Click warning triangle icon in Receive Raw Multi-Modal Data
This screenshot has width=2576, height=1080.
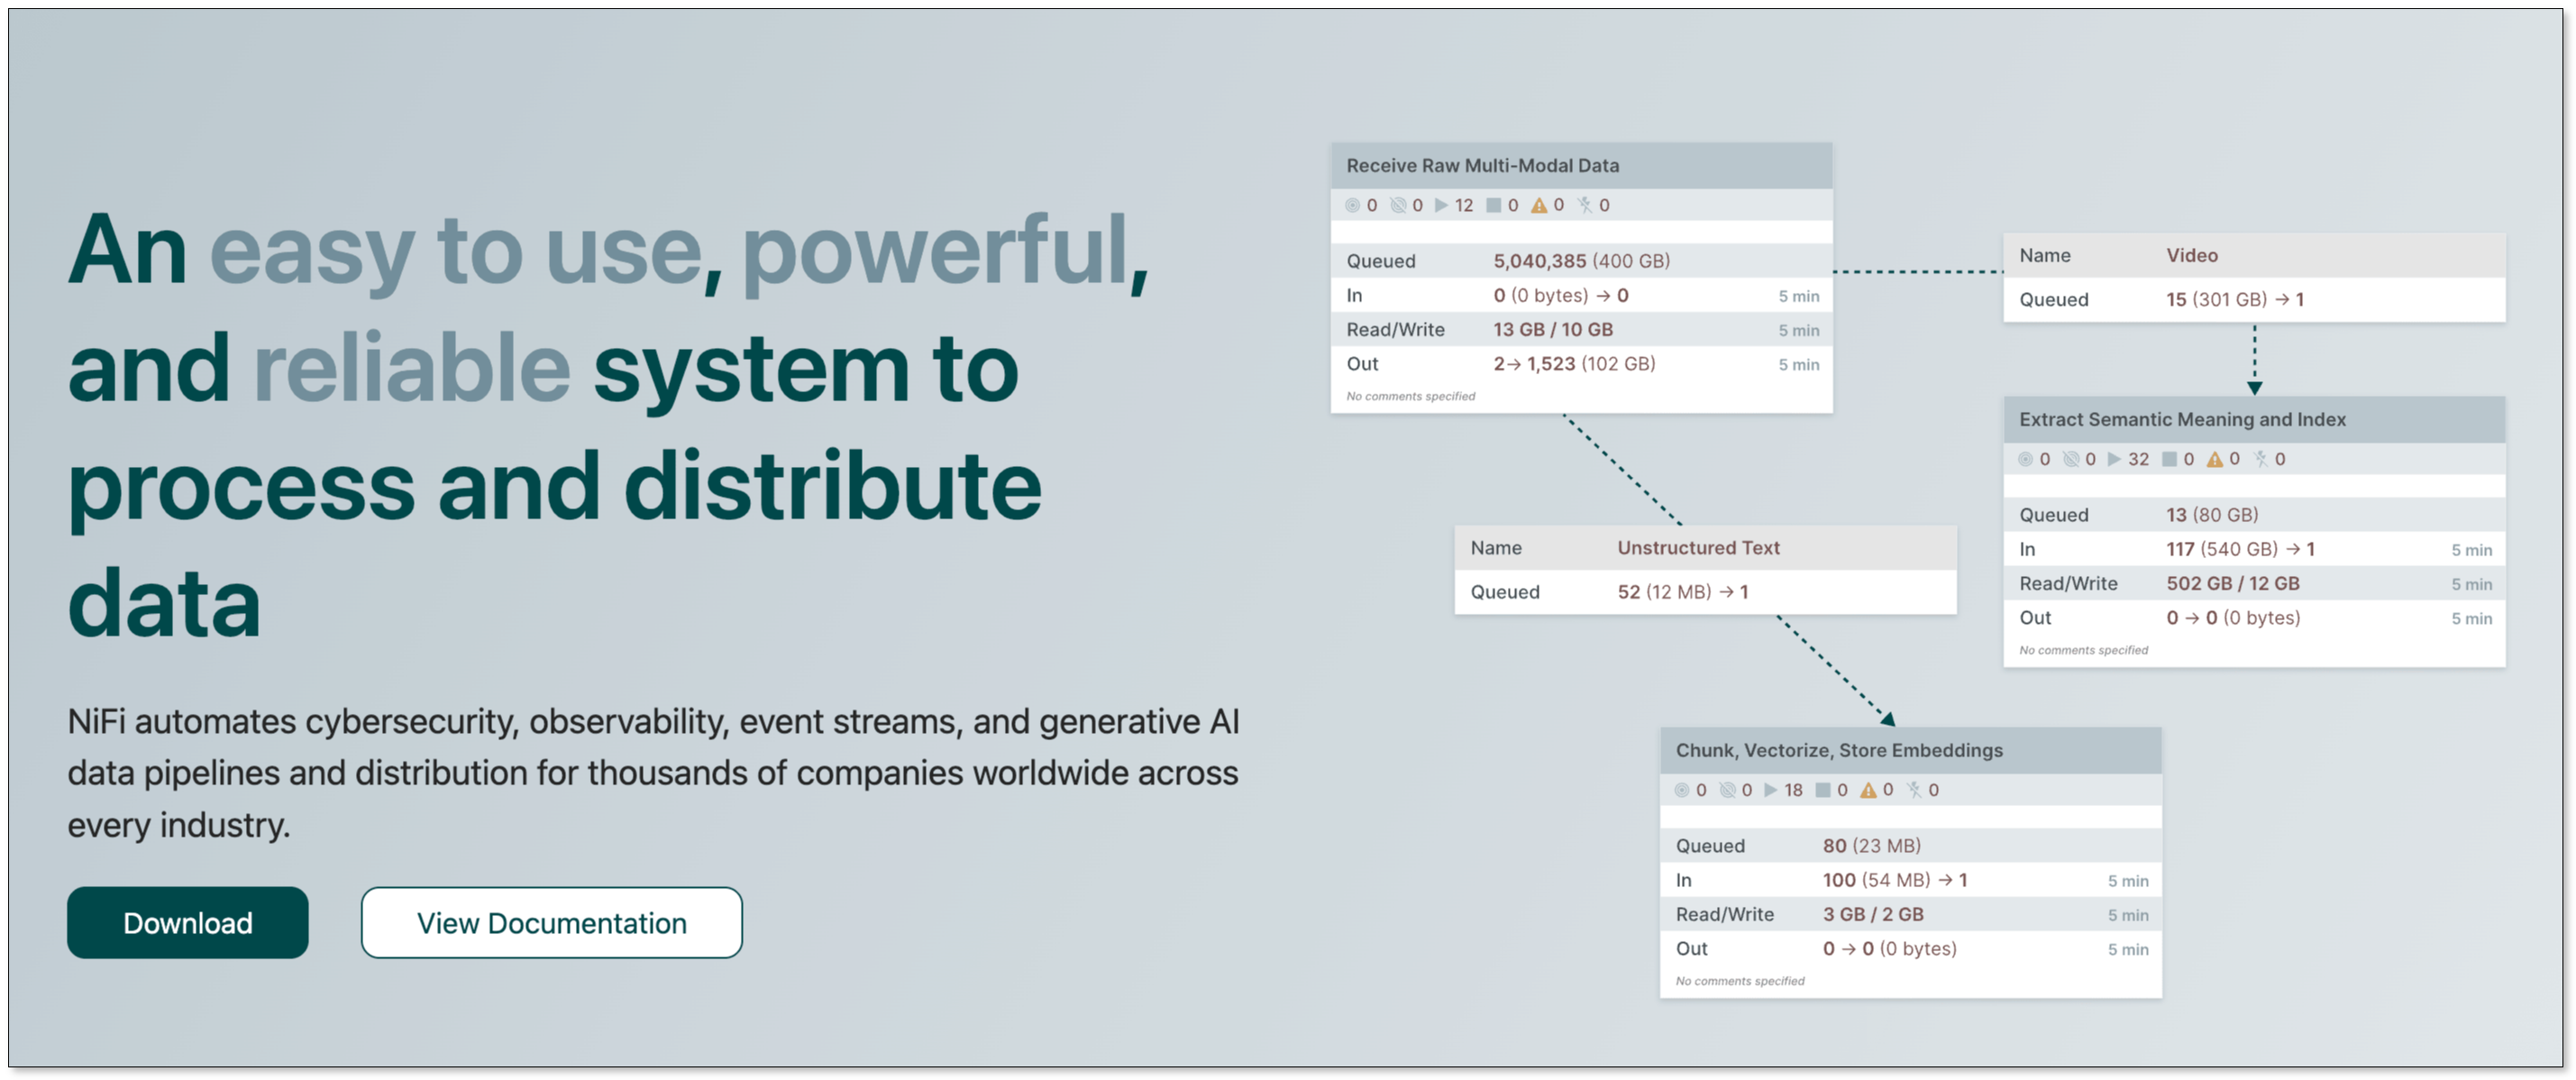1538,205
